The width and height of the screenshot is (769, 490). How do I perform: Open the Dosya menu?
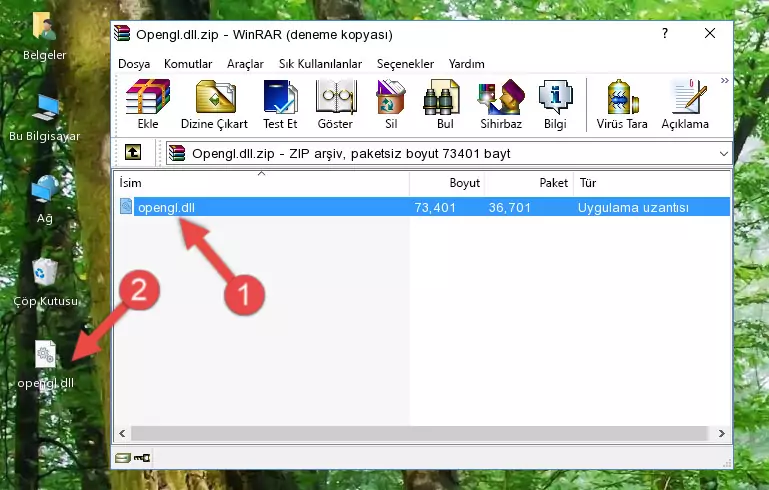(134, 64)
